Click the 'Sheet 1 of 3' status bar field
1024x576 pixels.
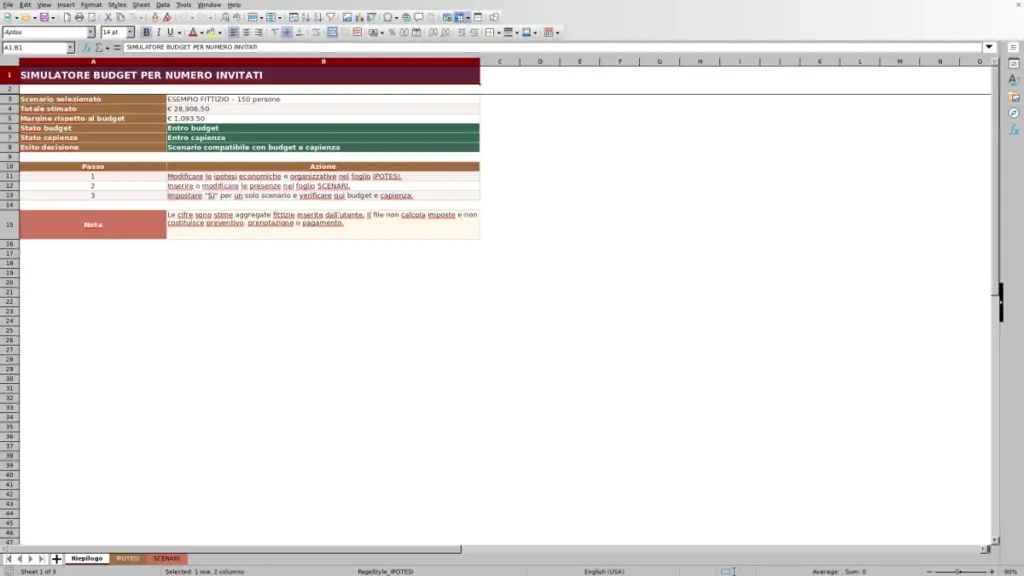click(x=39, y=571)
